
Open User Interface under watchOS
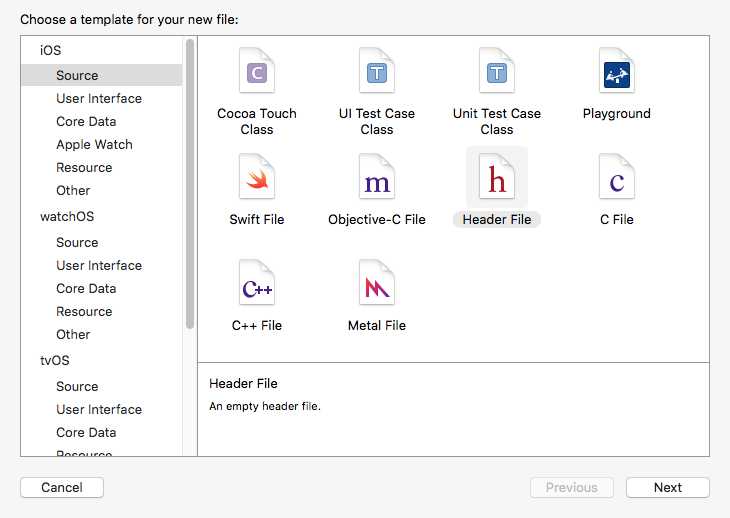pos(101,265)
